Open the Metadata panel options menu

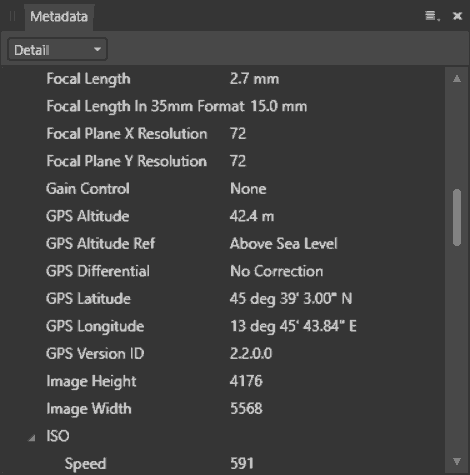point(432,16)
